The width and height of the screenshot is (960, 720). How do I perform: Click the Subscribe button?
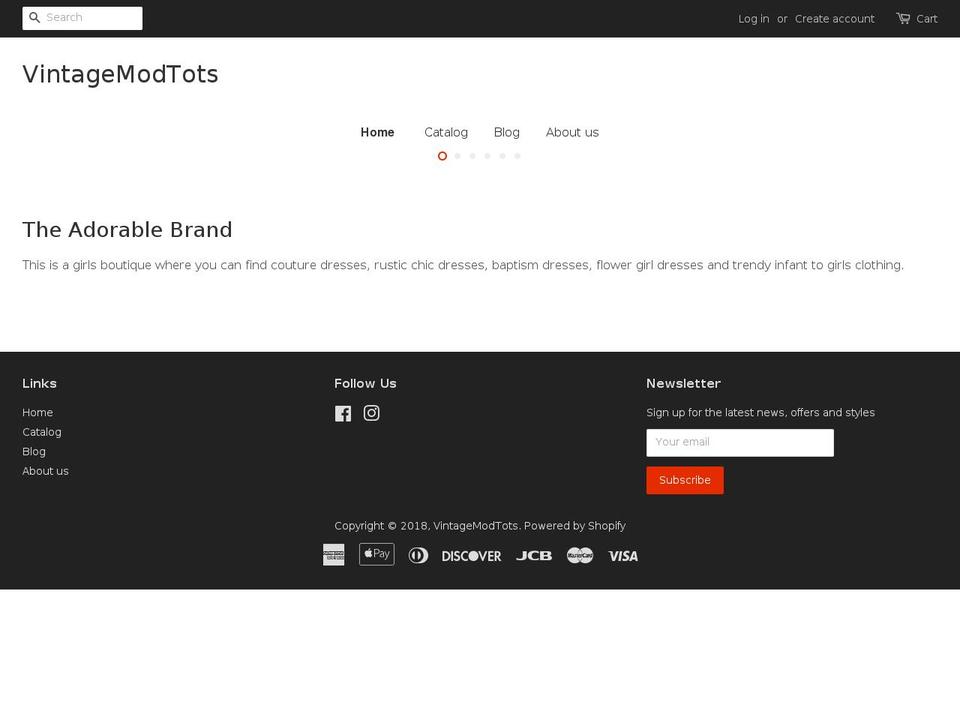[x=684, y=481]
